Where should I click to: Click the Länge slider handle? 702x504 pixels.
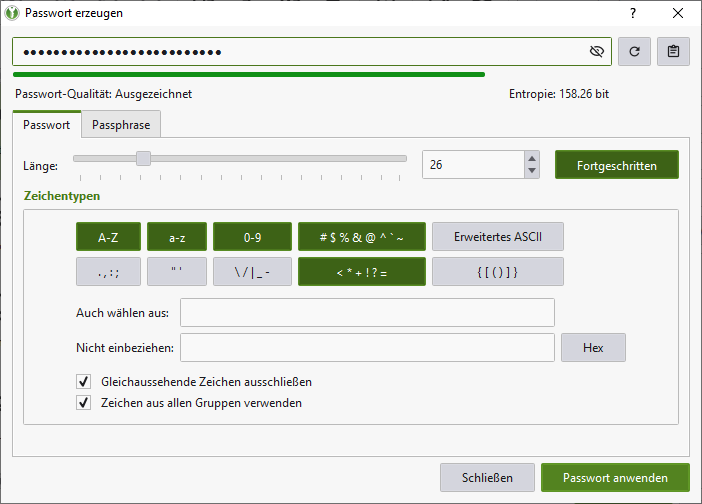pyautogui.click(x=143, y=158)
